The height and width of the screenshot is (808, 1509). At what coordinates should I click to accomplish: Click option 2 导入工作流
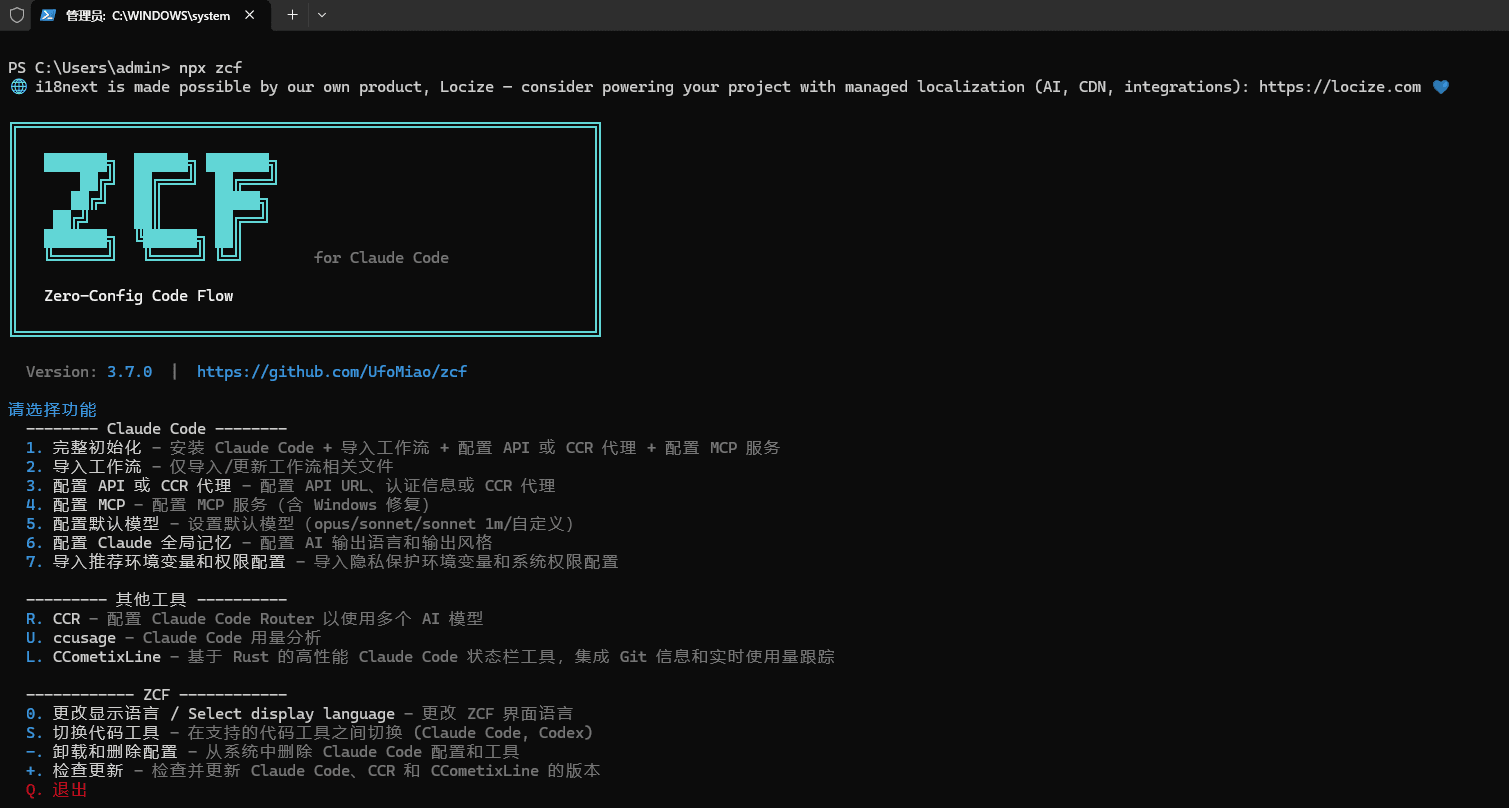pyautogui.click(x=210, y=467)
